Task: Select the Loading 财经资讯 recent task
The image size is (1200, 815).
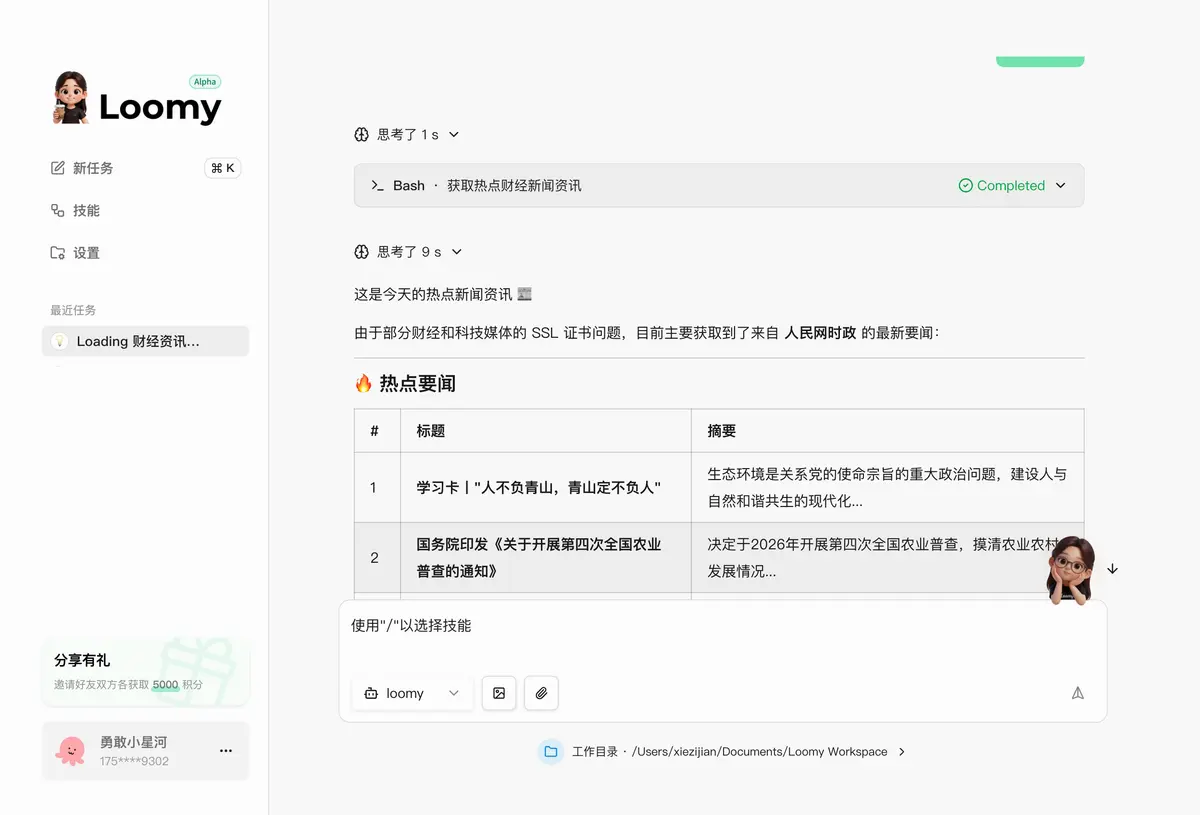Action: [145, 341]
